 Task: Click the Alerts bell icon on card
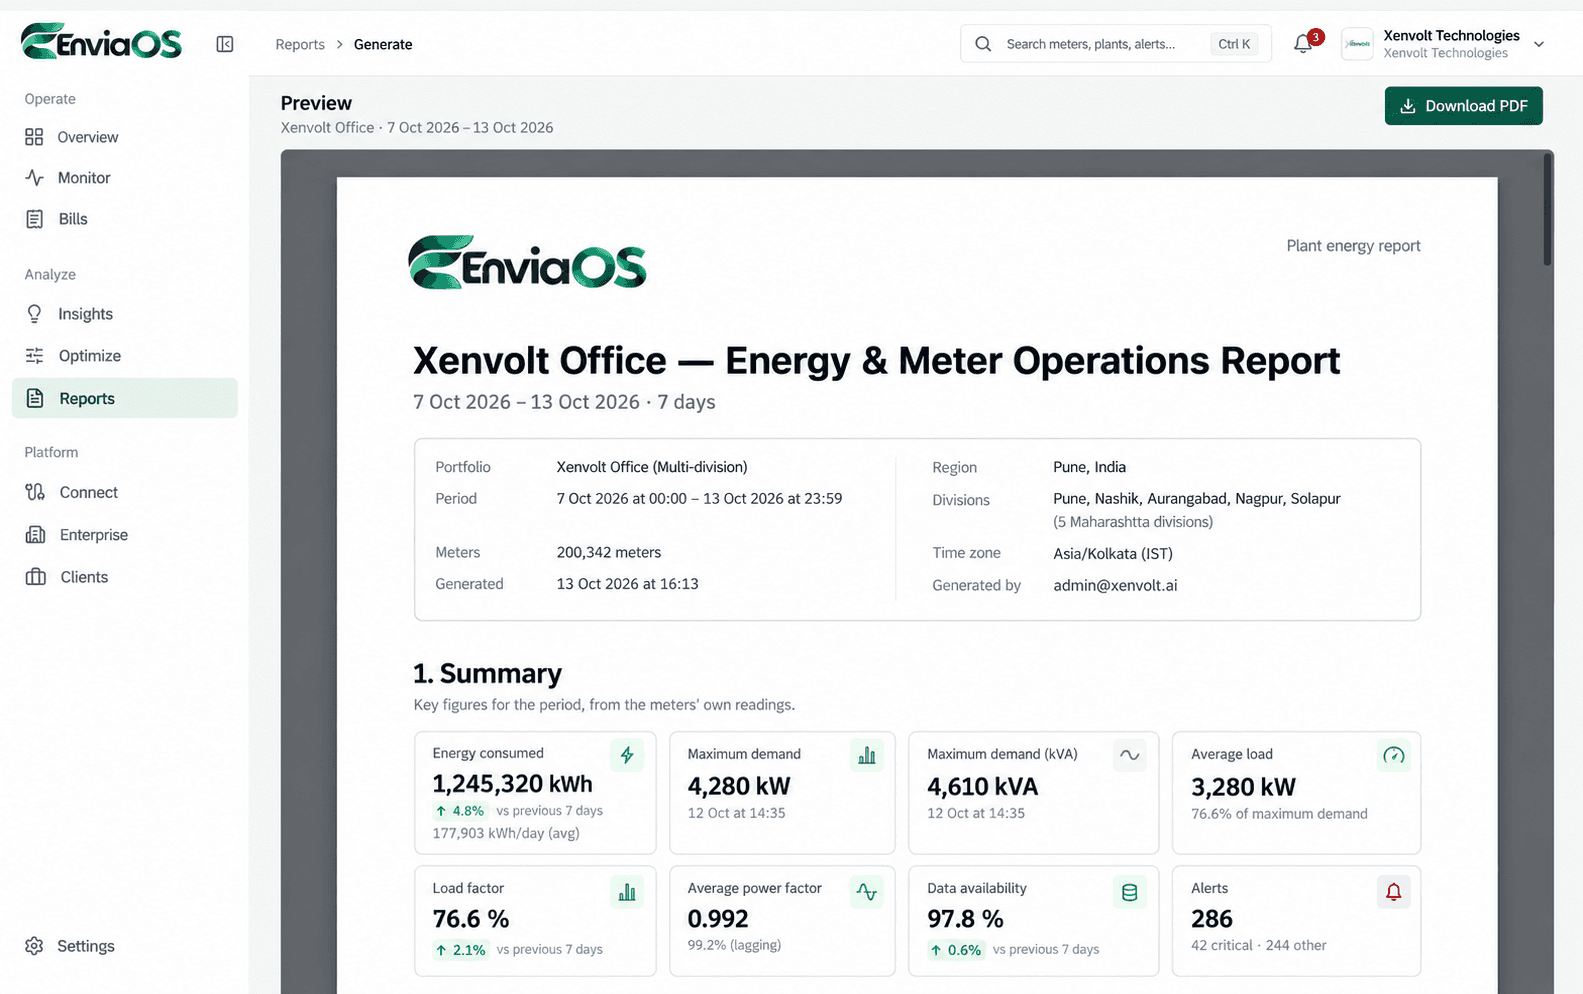[1393, 891]
